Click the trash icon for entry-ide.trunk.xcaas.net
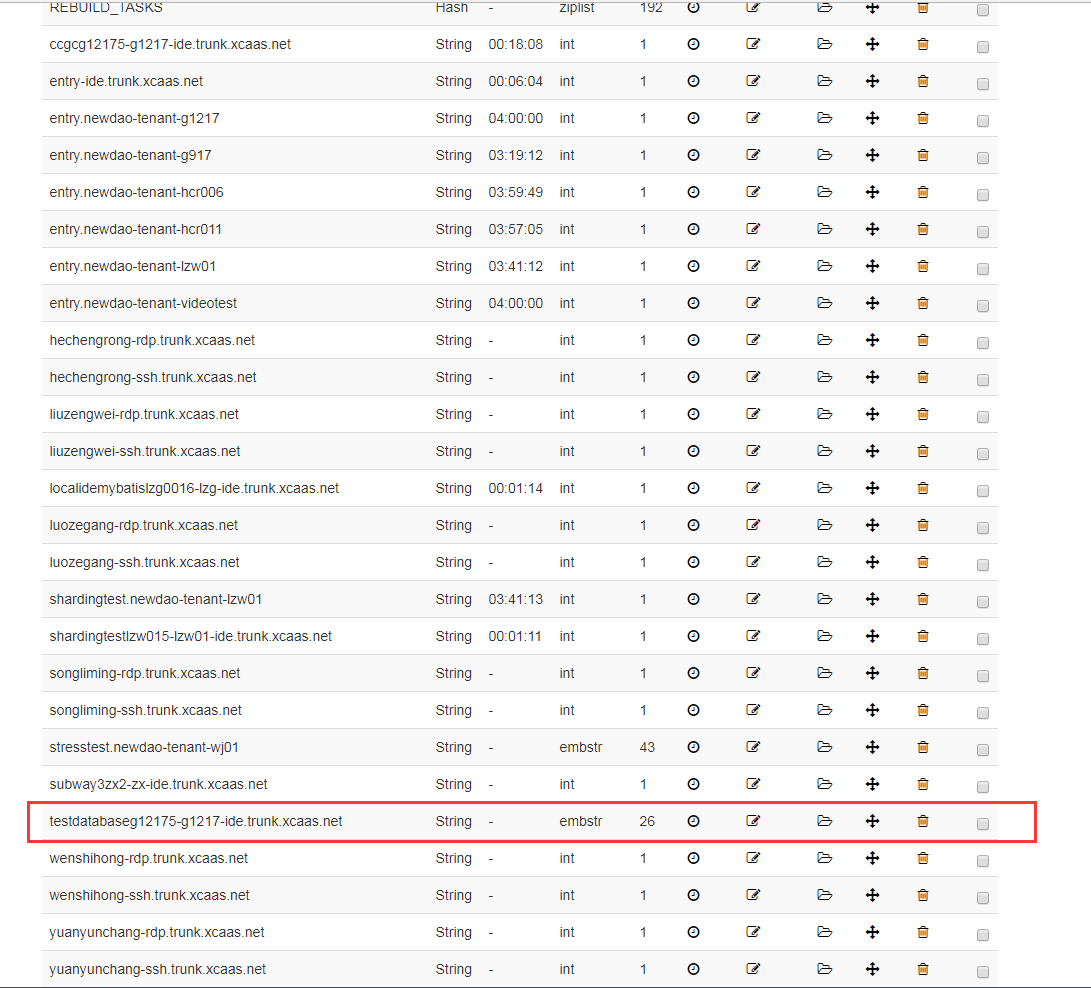Screen dimensions: 1091x988 (x=922, y=81)
